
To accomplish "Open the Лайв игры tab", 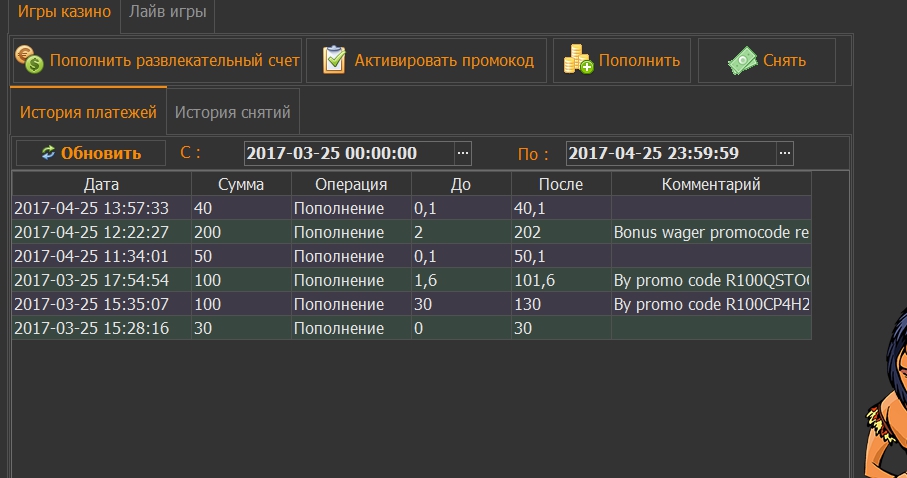I will pos(167,13).
